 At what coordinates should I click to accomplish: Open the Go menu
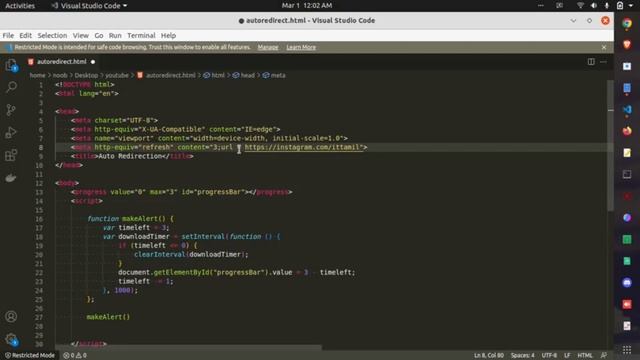click(99, 36)
